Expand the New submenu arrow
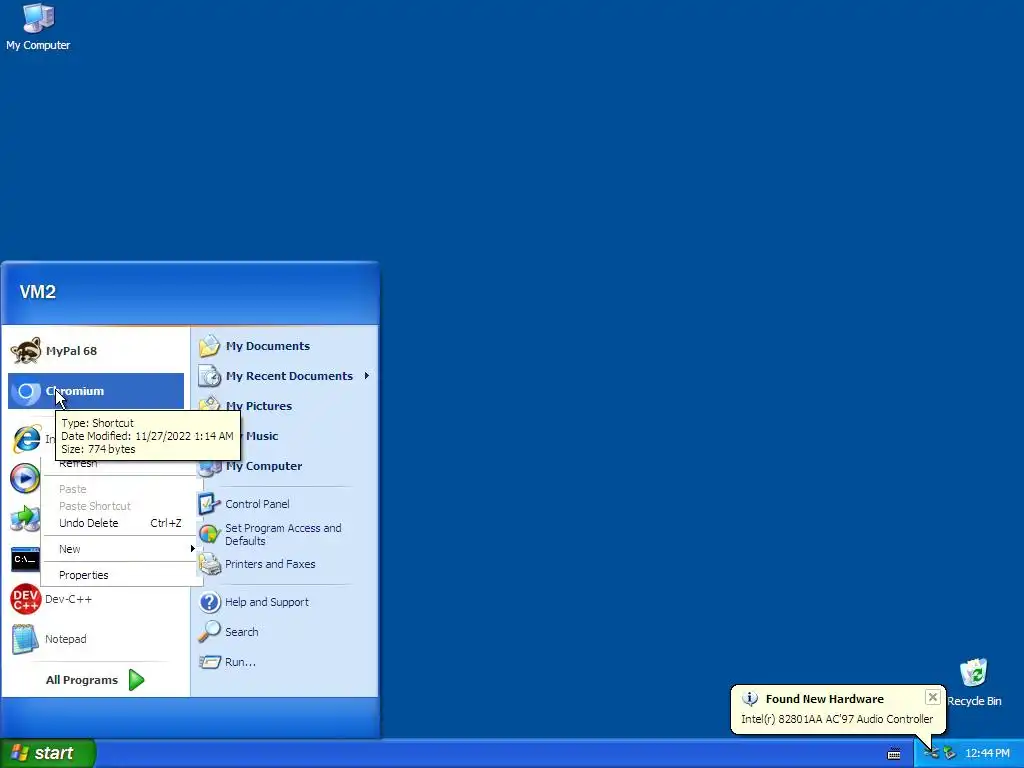 point(192,549)
